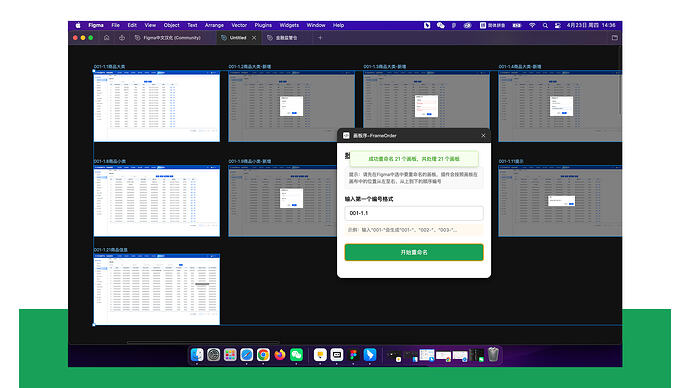The width and height of the screenshot is (690, 388).
Task: Open blue Lark app in dock
Action: (x=370, y=355)
